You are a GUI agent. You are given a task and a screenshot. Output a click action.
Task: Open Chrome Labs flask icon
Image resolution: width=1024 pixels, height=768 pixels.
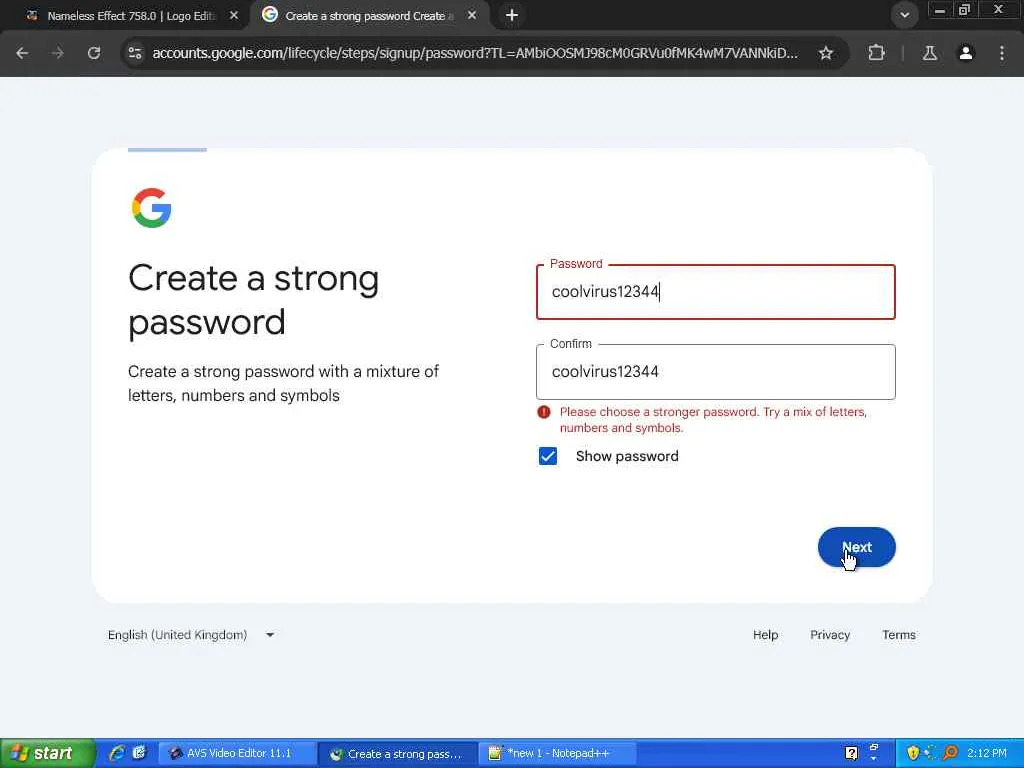[x=930, y=53]
